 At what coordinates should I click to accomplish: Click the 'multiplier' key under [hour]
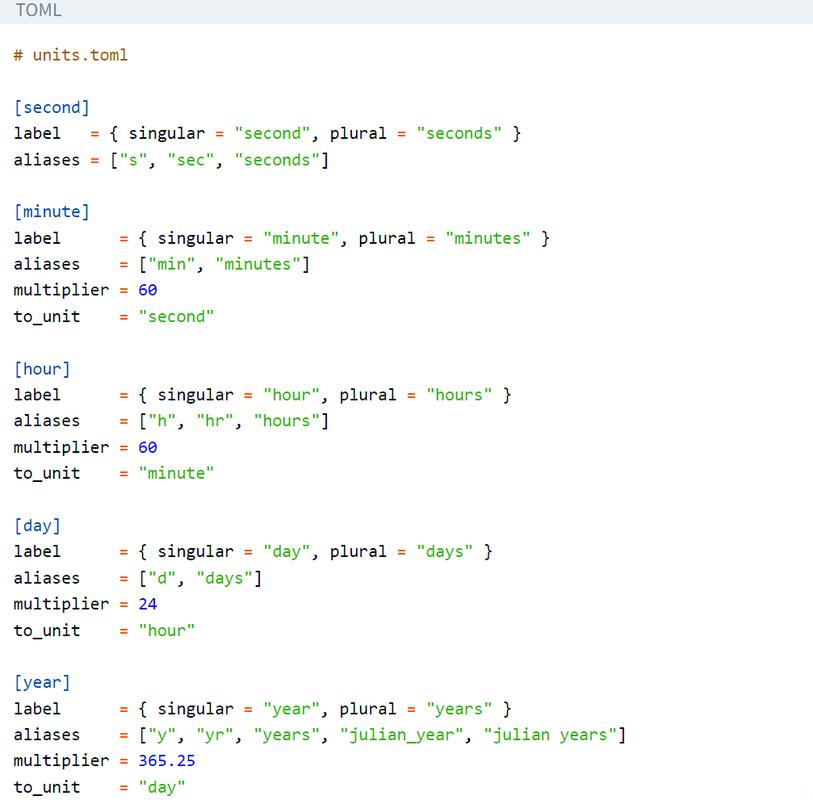point(61,447)
